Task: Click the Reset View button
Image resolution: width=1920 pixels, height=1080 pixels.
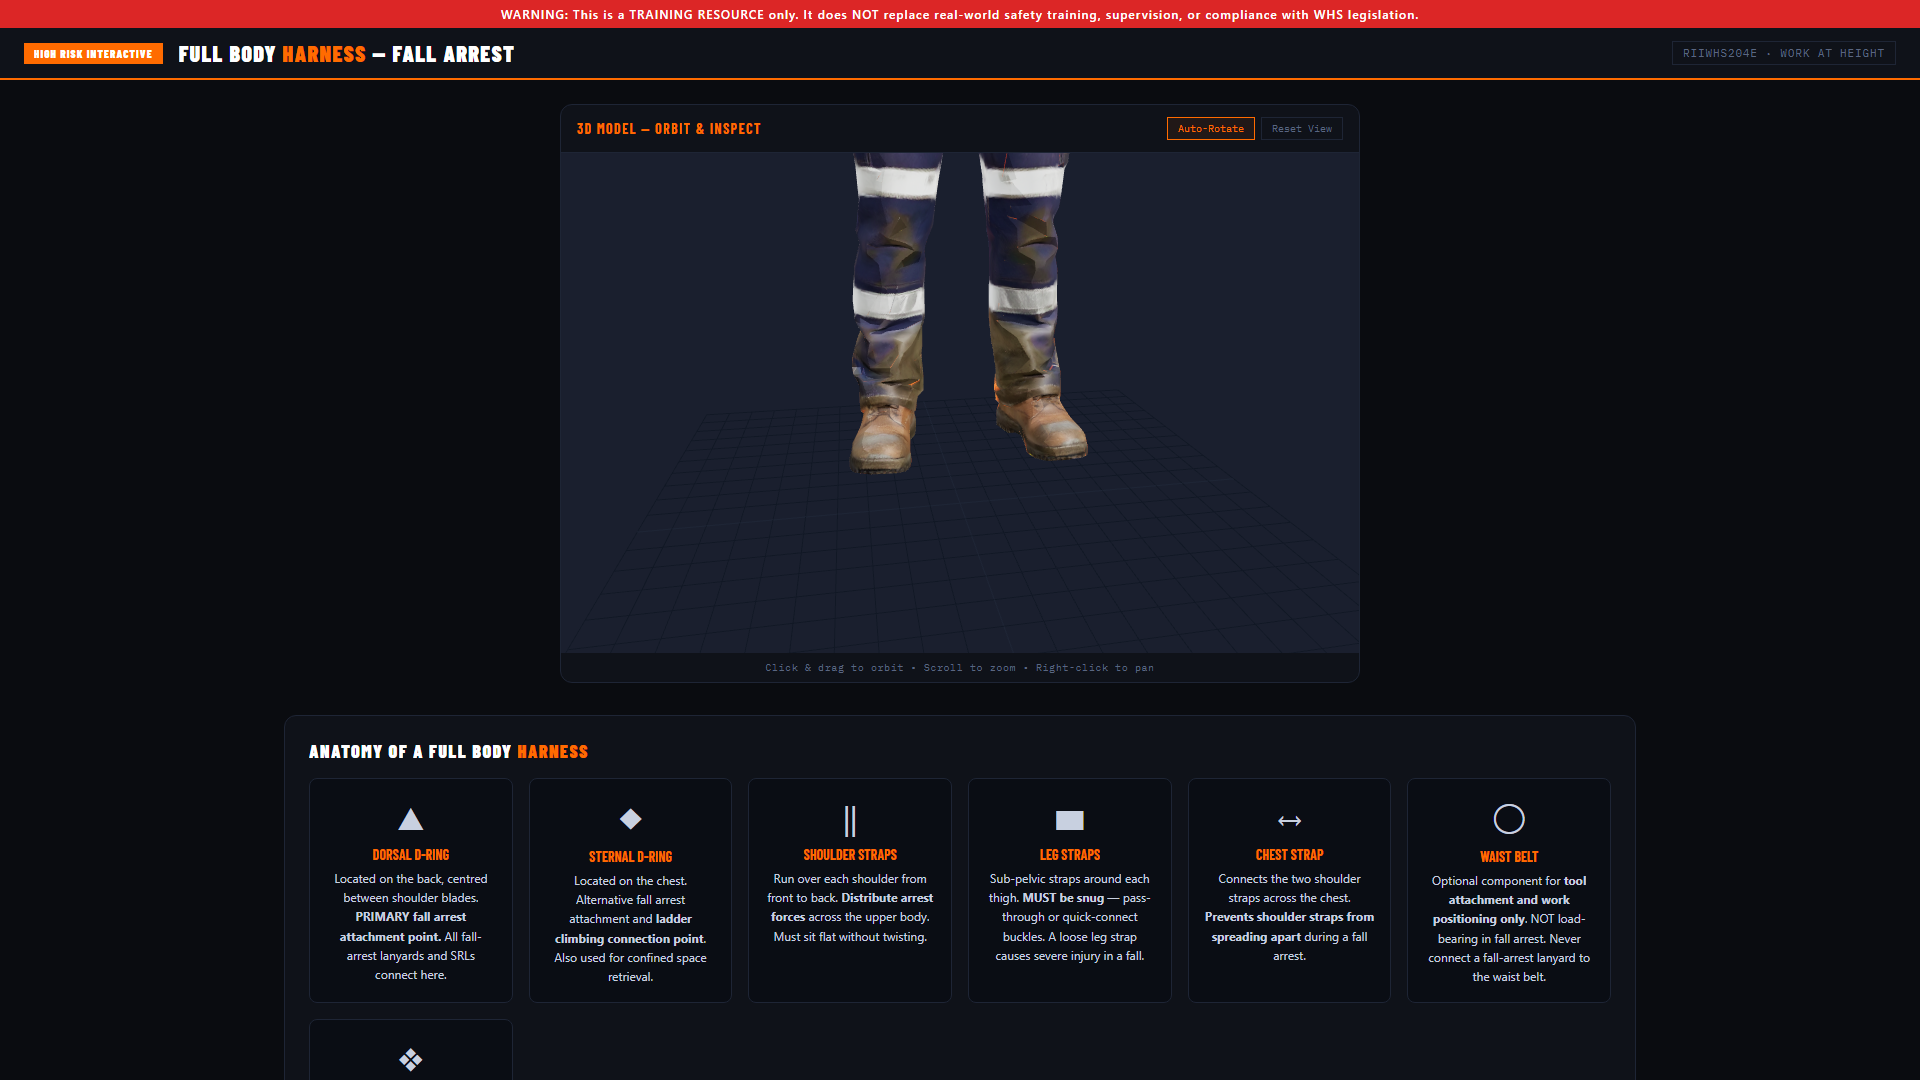Action: (x=1302, y=129)
